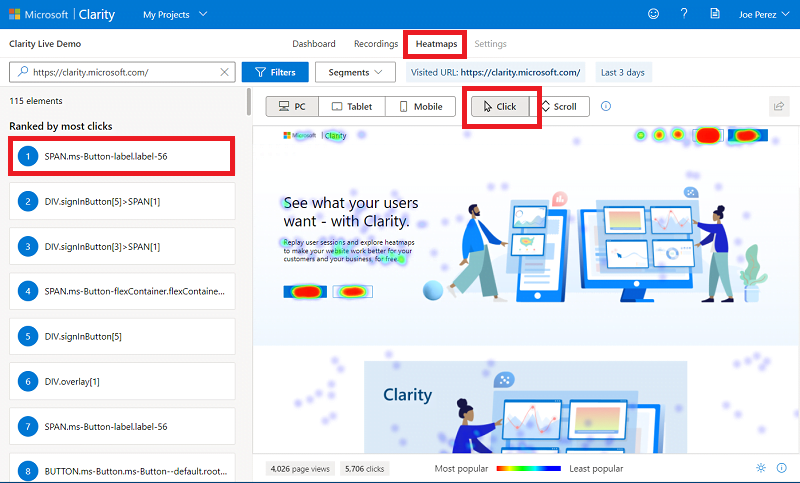Select element 1 SPAN.ms-Button-label.label-56
Image resolution: width=800 pixels, height=483 pixels.
click(122, 157)
